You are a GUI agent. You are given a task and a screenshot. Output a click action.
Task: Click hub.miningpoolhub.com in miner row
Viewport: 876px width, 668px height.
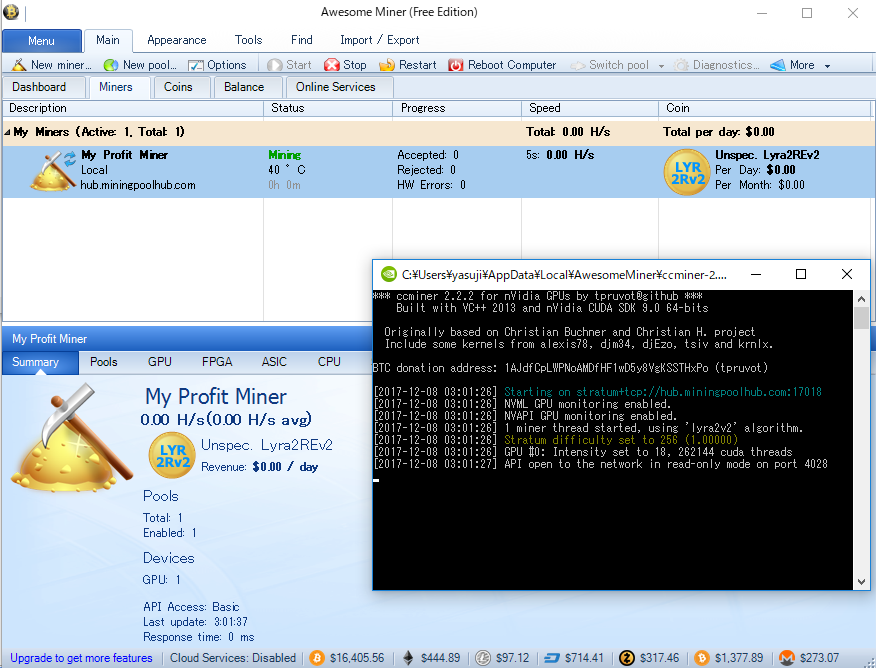[x=138, y=185]
